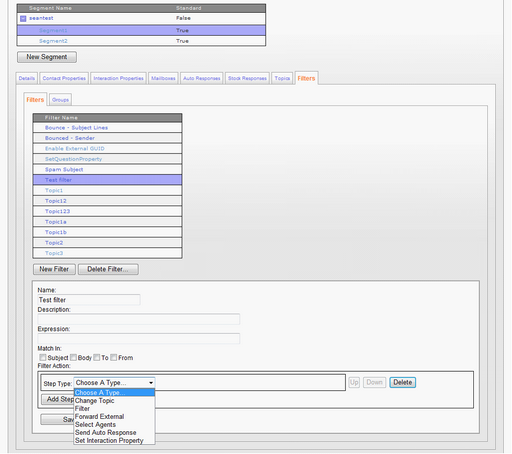512x454 pixels.
Task: Enable the Body match checkbox
Action: coord(73,357)
